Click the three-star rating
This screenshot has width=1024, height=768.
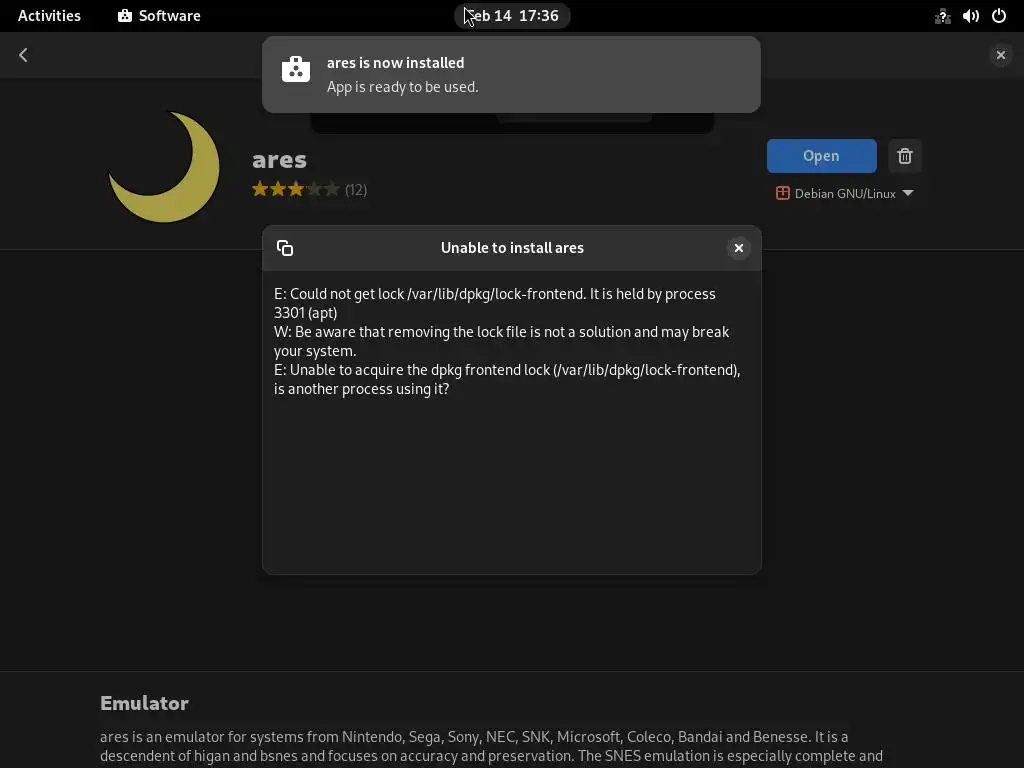pyautogui.click(x=296, y=189)
